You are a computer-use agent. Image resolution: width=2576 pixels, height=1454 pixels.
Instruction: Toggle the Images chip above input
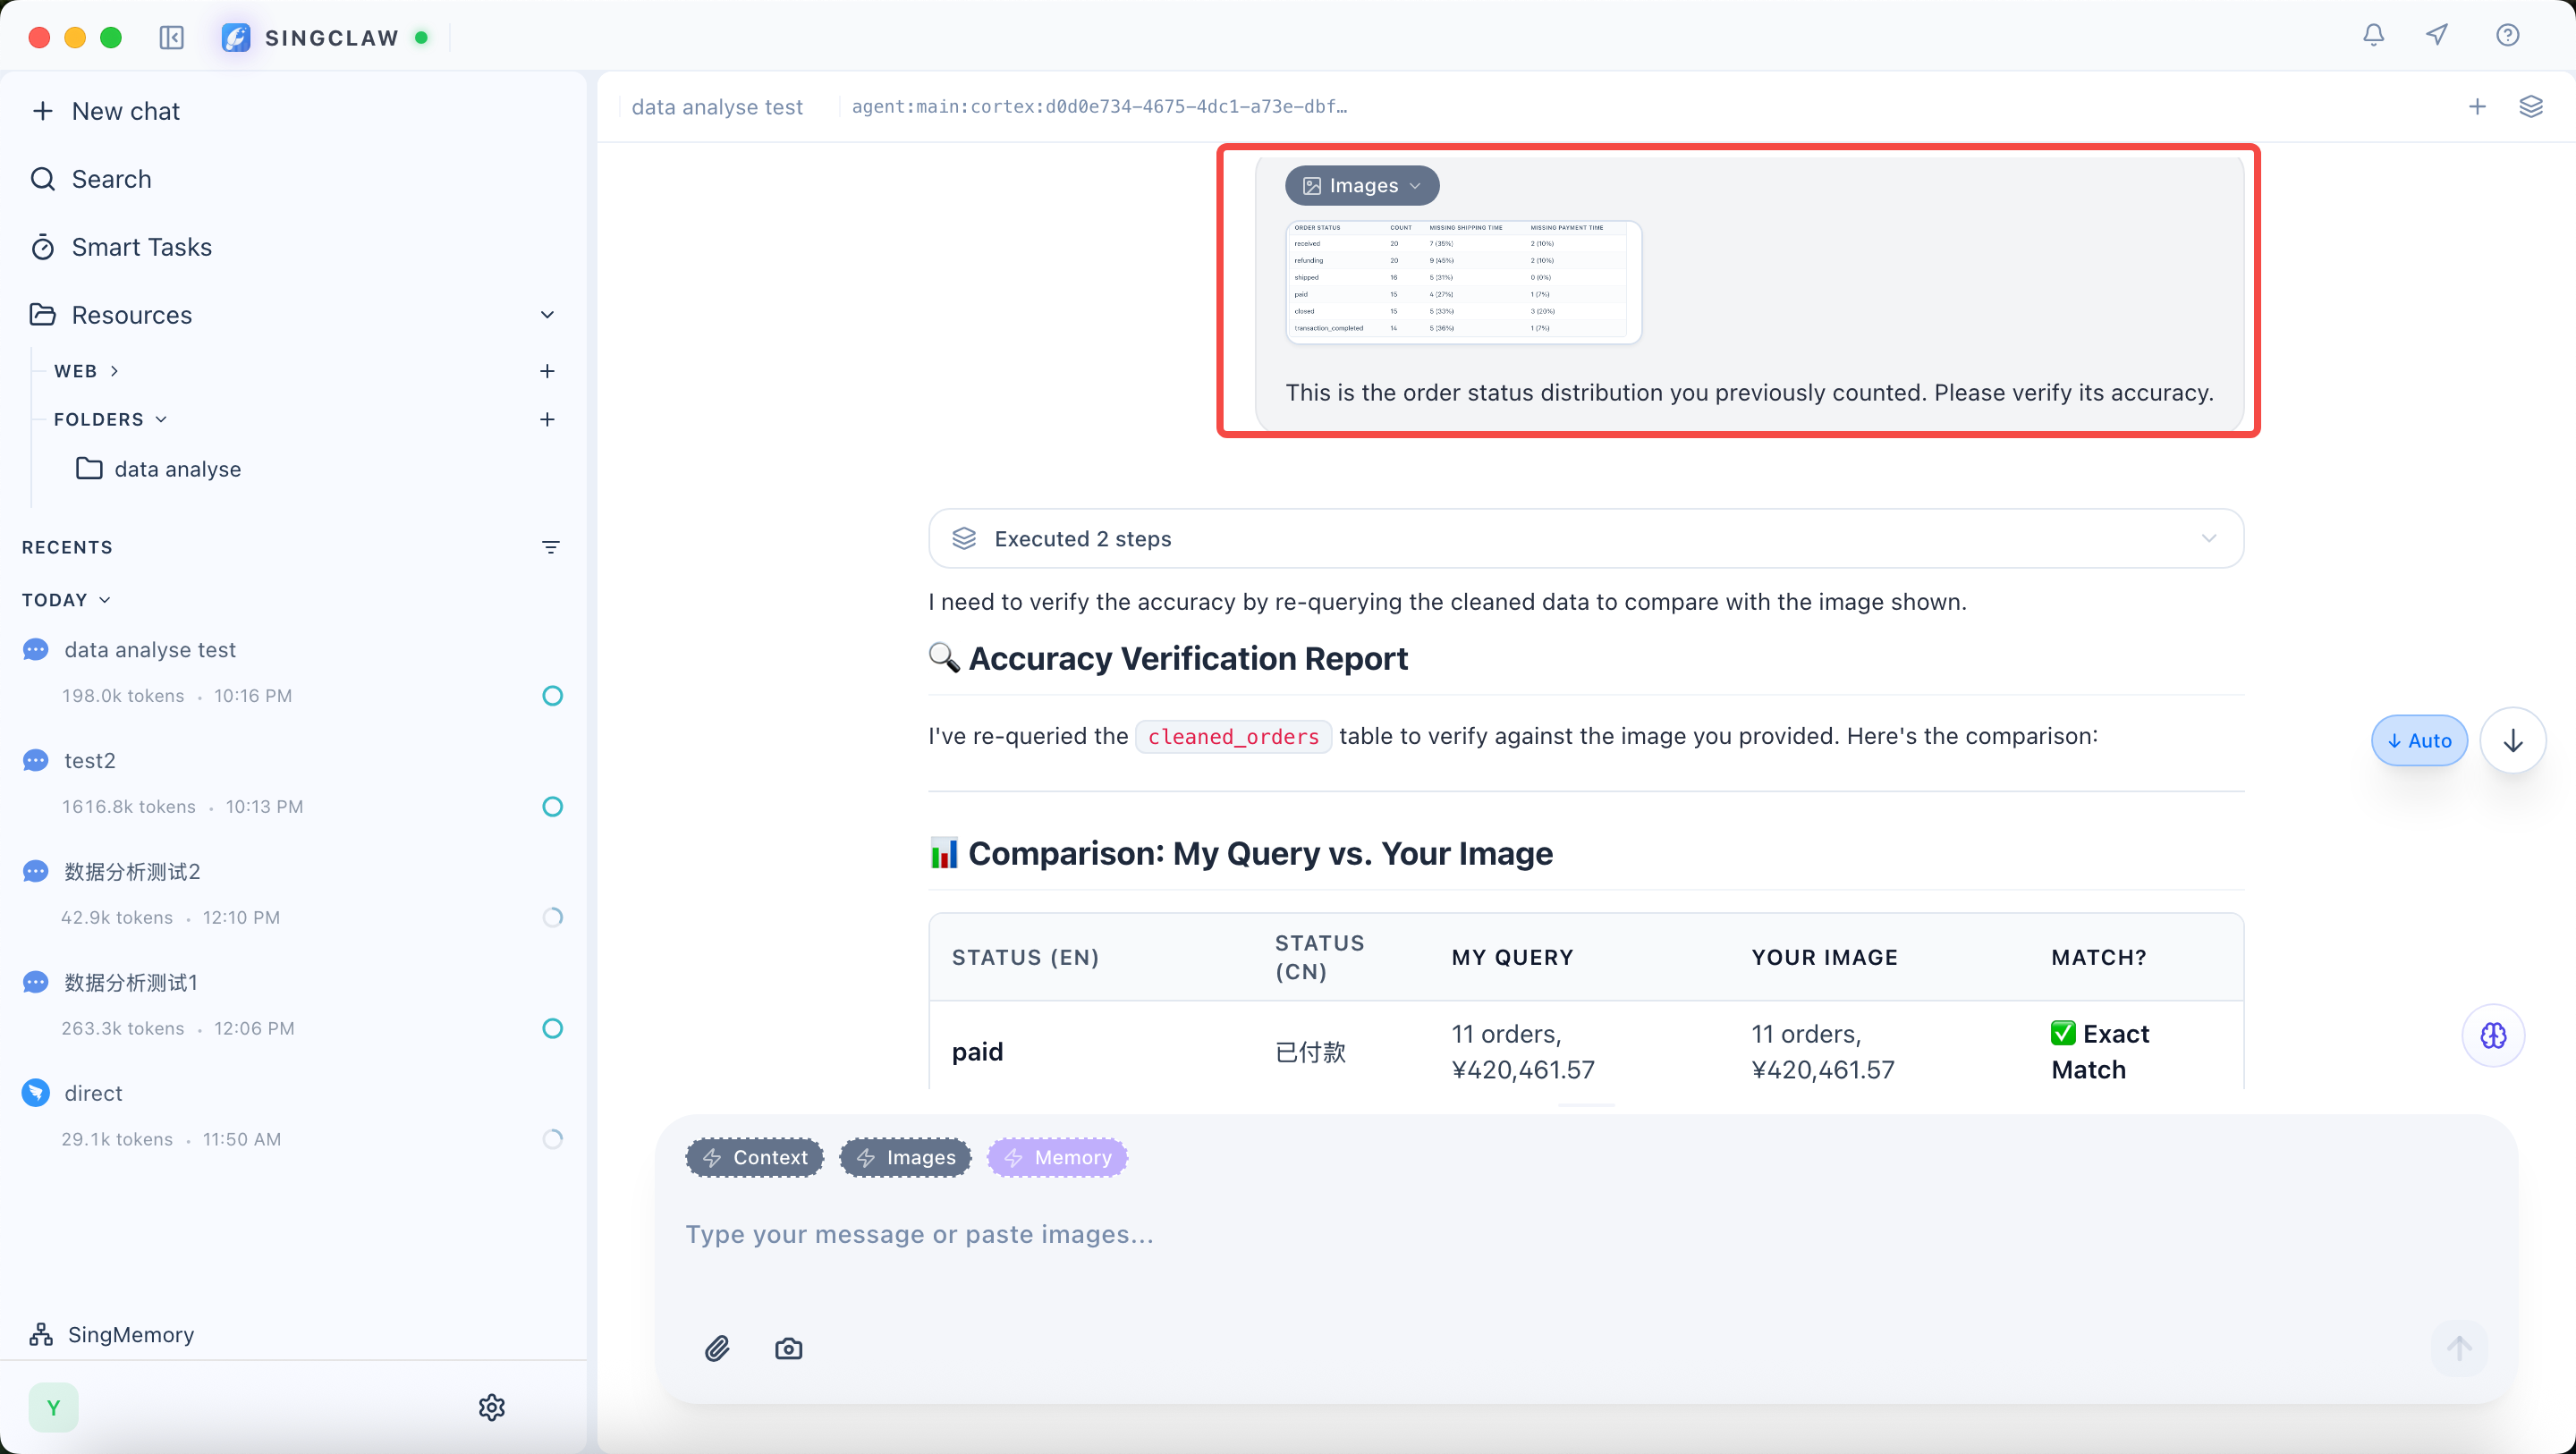905,1157
